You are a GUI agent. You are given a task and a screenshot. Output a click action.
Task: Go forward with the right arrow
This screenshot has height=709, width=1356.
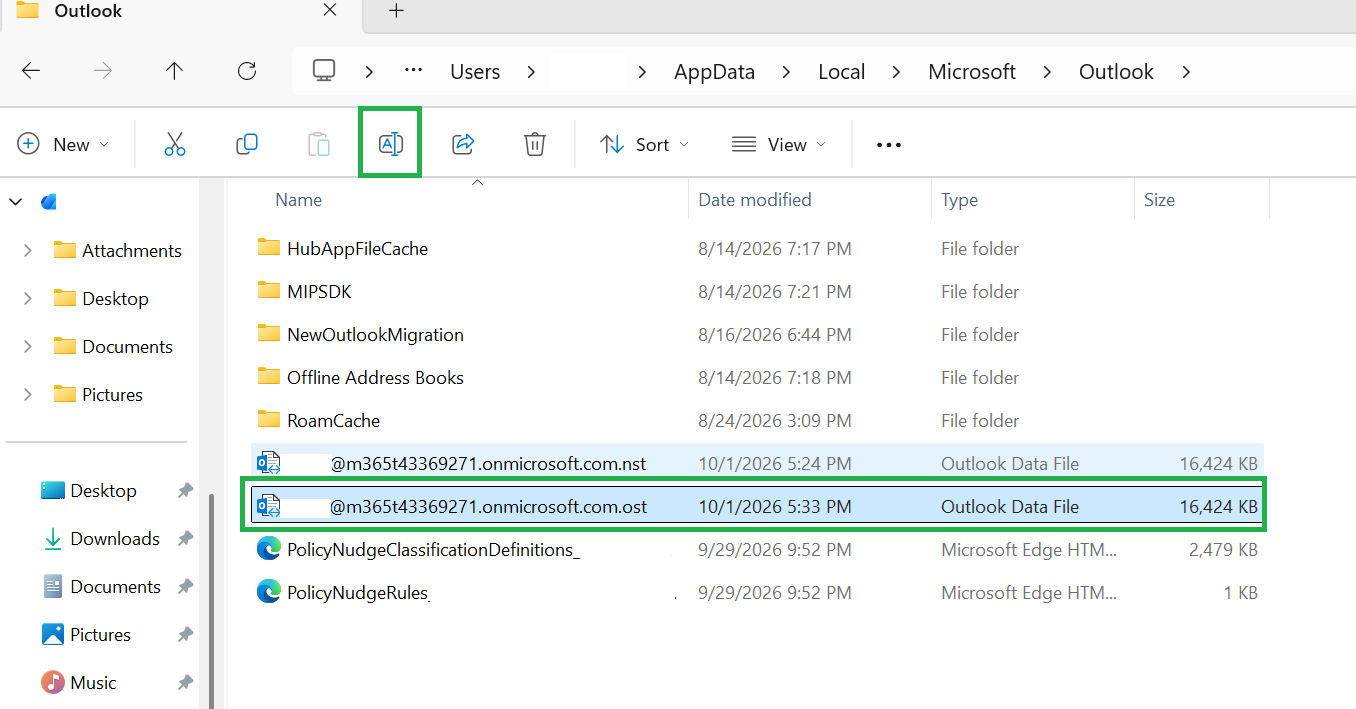[103, 71]
